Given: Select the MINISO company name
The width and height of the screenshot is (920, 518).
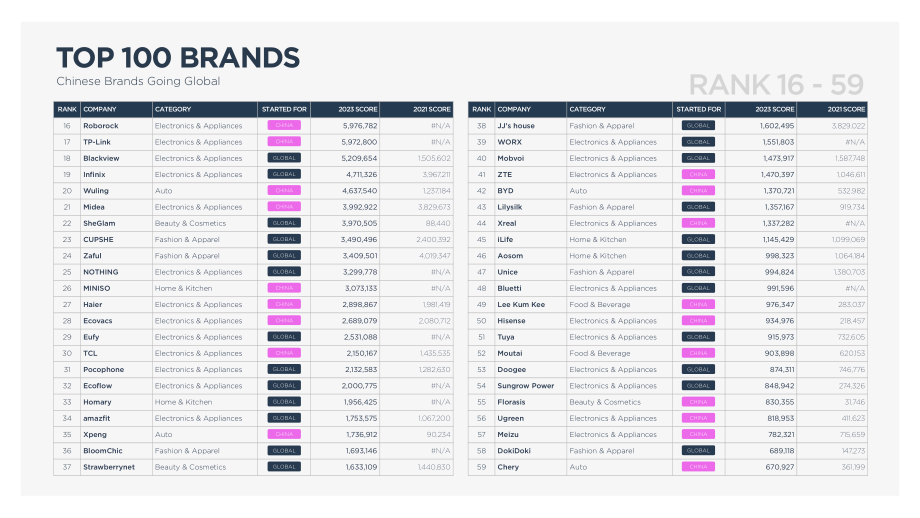Looking at the screenshot, I should click(96, 288).
